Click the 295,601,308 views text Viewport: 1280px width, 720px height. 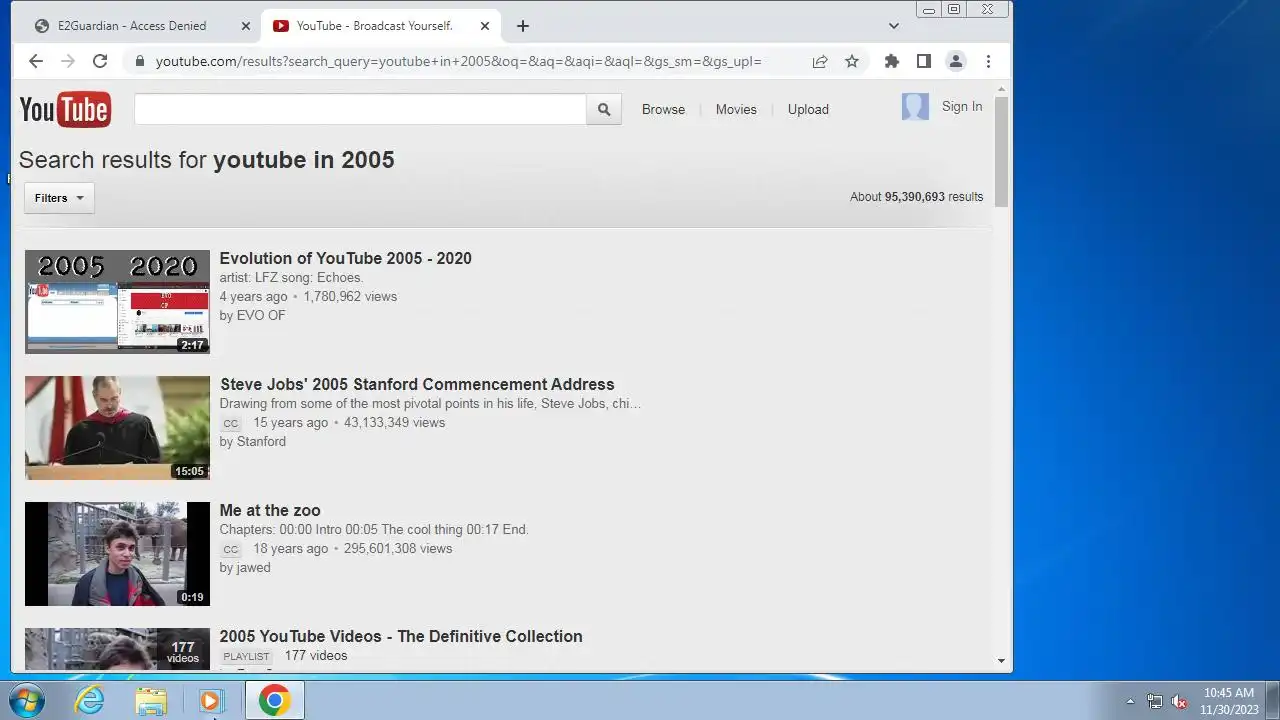[x=398, y=548]
